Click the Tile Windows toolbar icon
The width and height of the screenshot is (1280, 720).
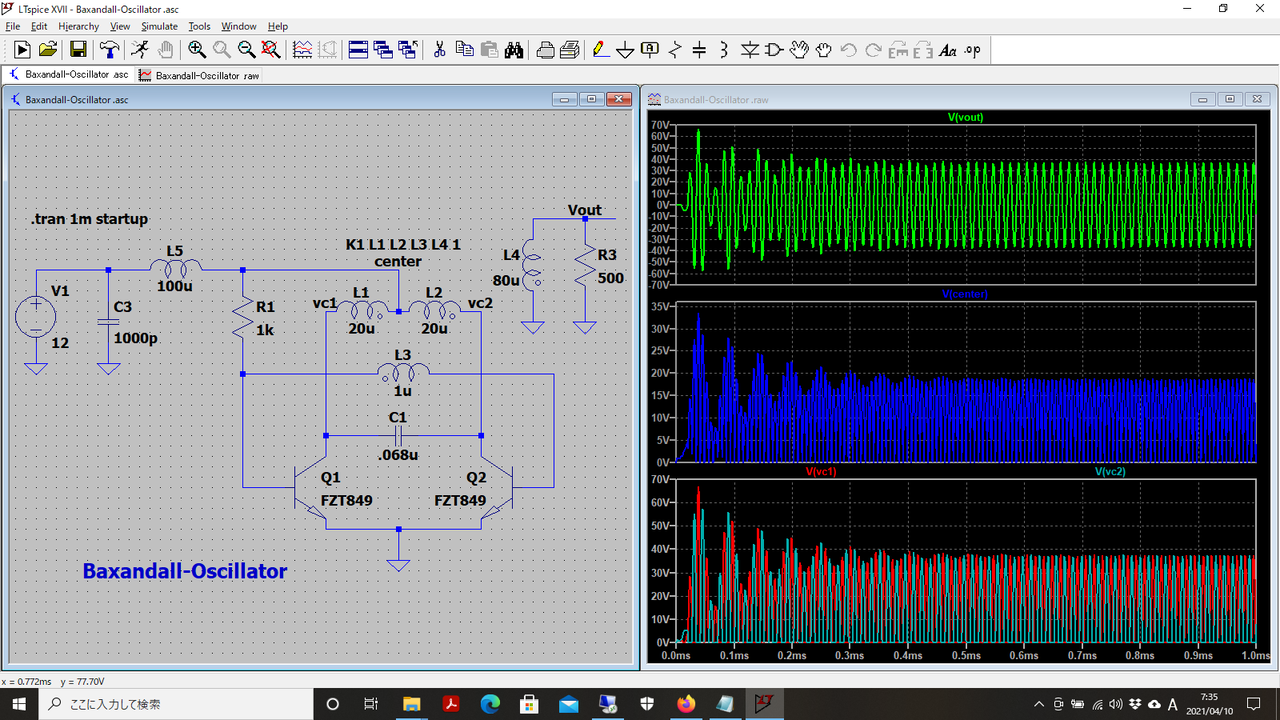point(358,49)
